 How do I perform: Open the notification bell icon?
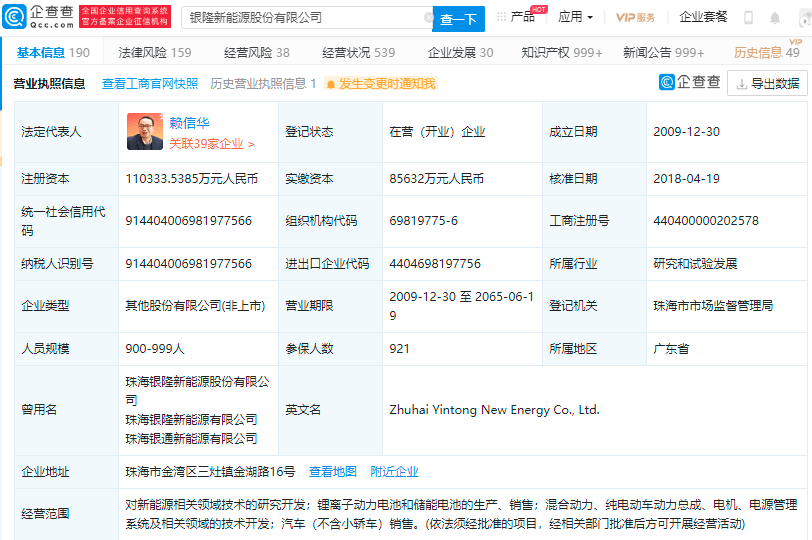pos(775,18)
